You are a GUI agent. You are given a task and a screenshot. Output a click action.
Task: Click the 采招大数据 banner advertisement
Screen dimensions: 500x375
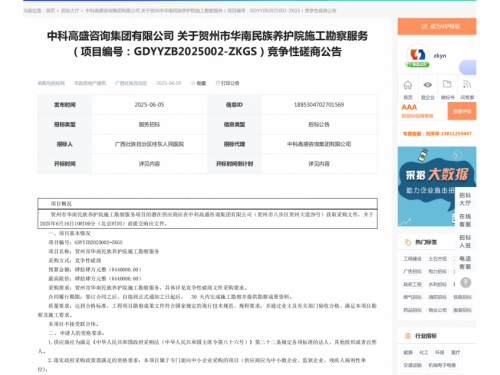click(x=437, y=186)
